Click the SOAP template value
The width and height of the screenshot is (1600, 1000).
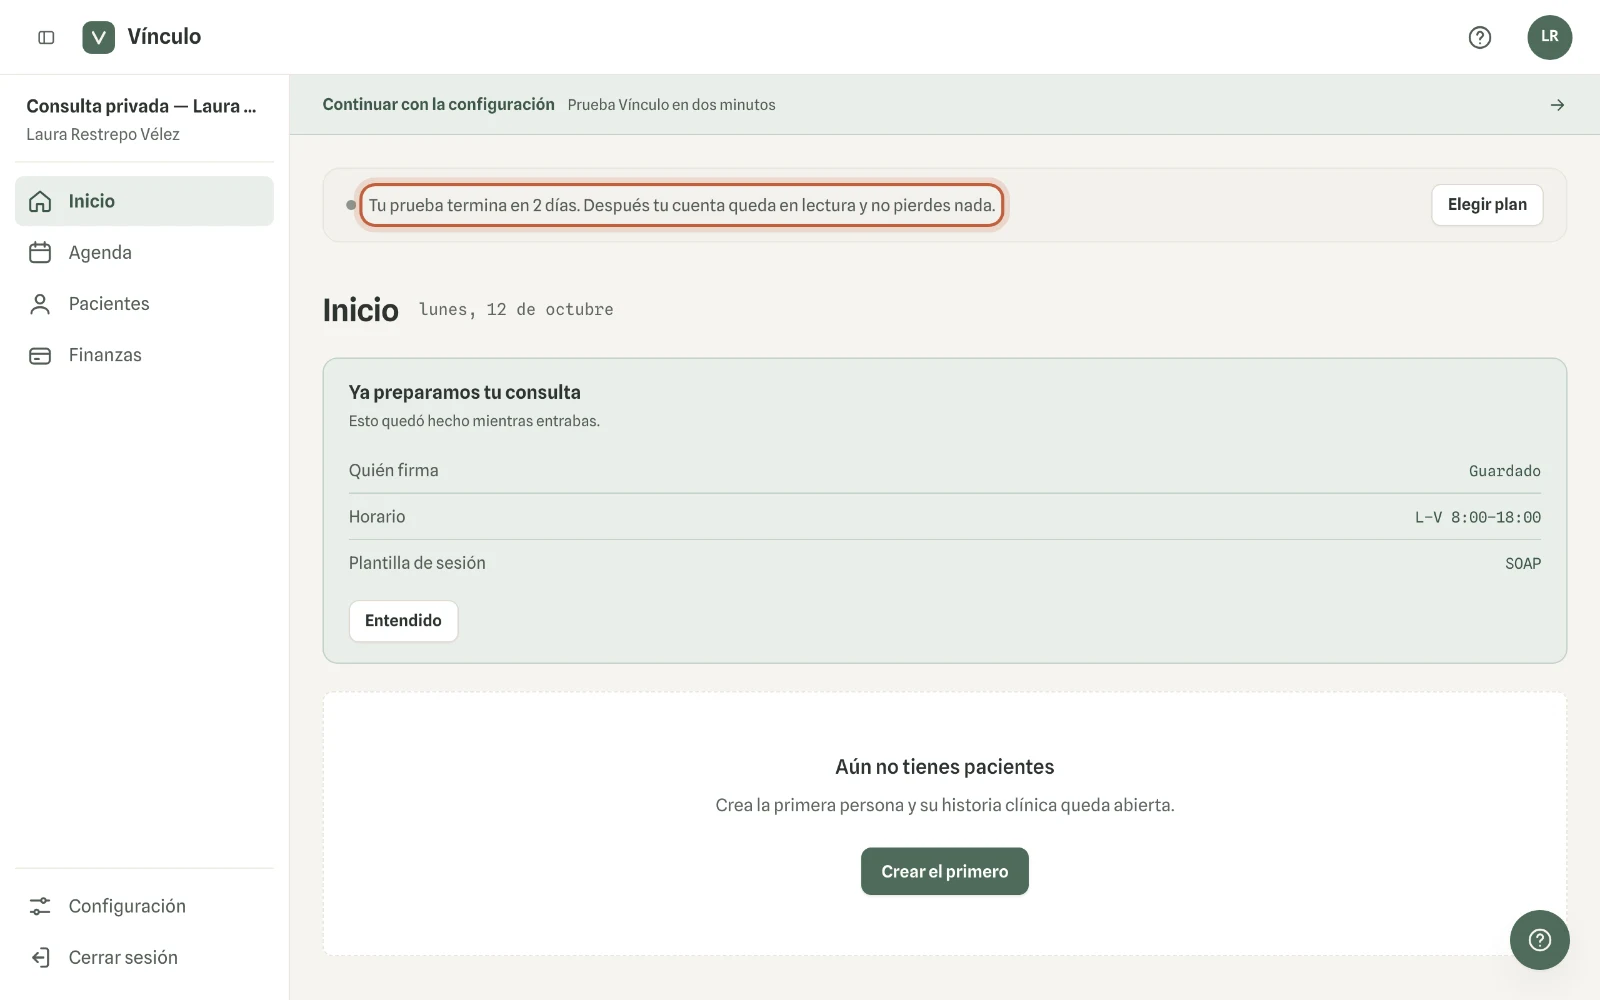(x=1522, y=564)
